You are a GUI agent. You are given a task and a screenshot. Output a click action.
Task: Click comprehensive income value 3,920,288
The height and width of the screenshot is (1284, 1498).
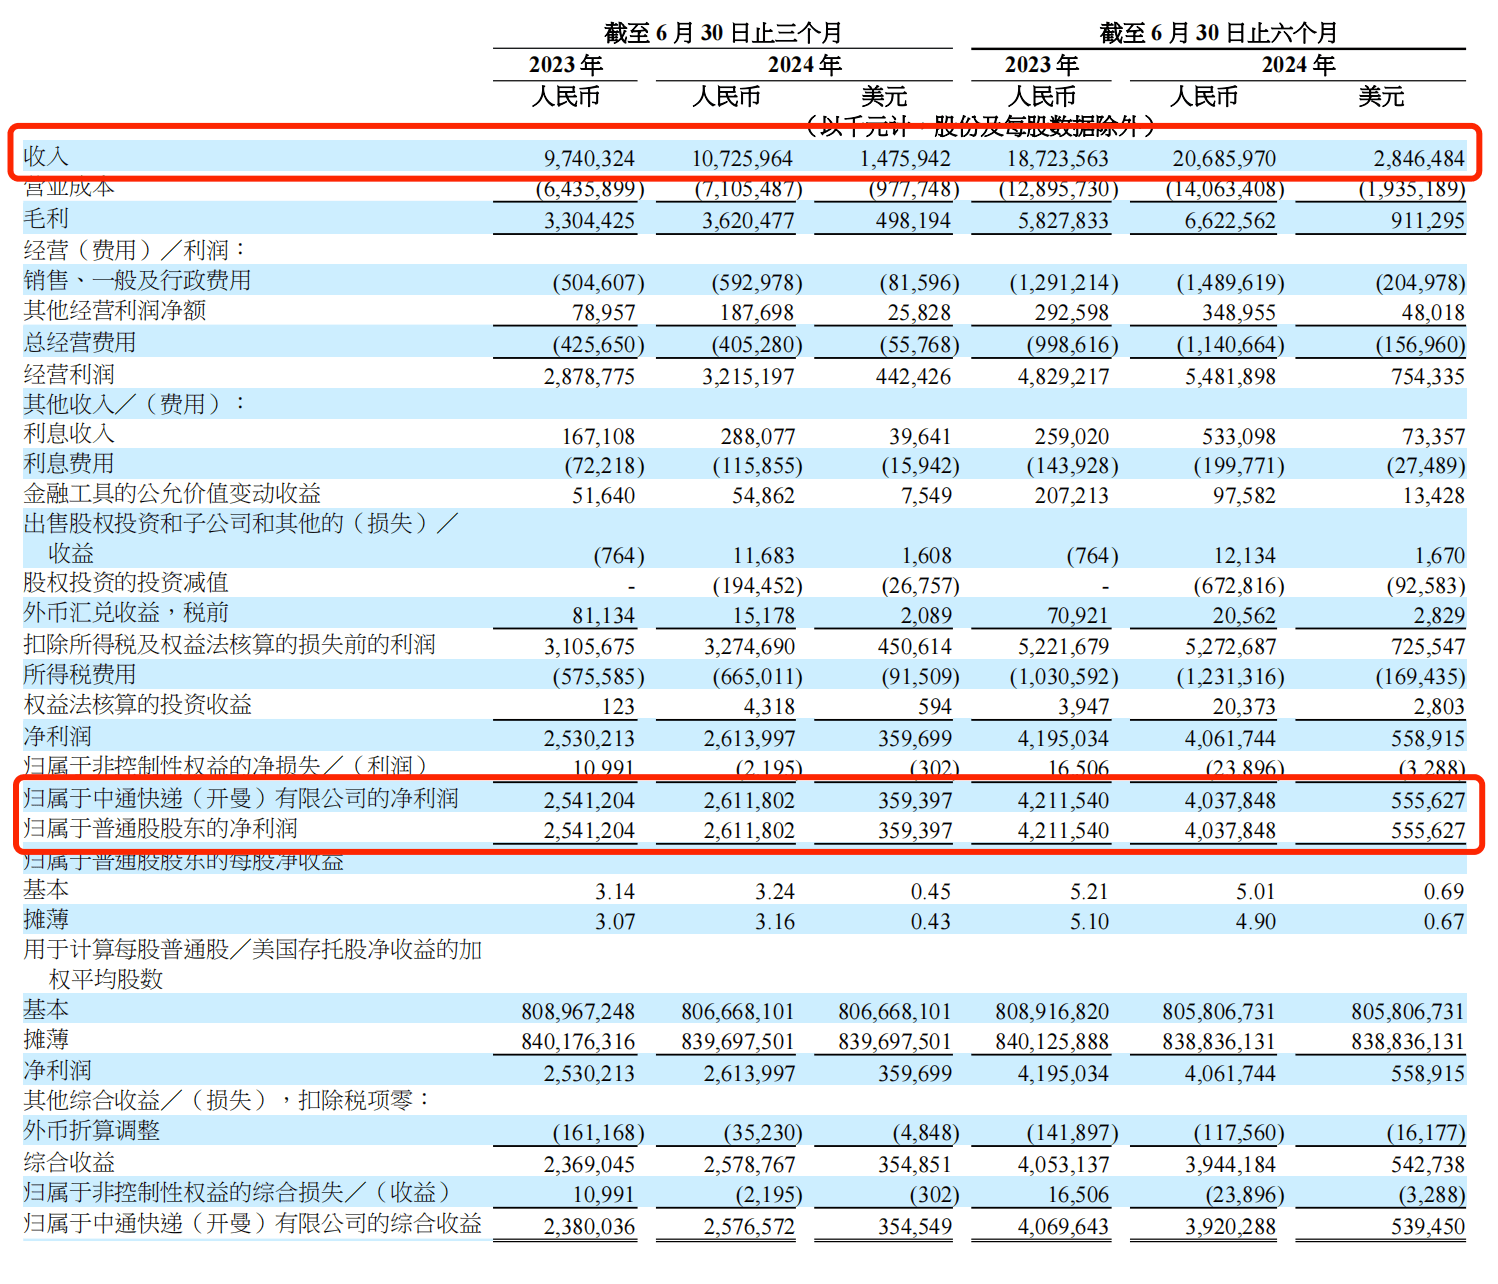coord(1231,1227)
